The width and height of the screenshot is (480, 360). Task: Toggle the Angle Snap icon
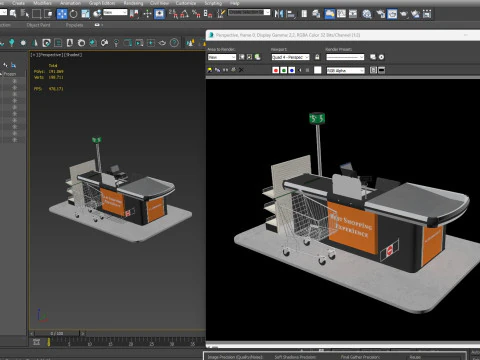tap(184, 14)
